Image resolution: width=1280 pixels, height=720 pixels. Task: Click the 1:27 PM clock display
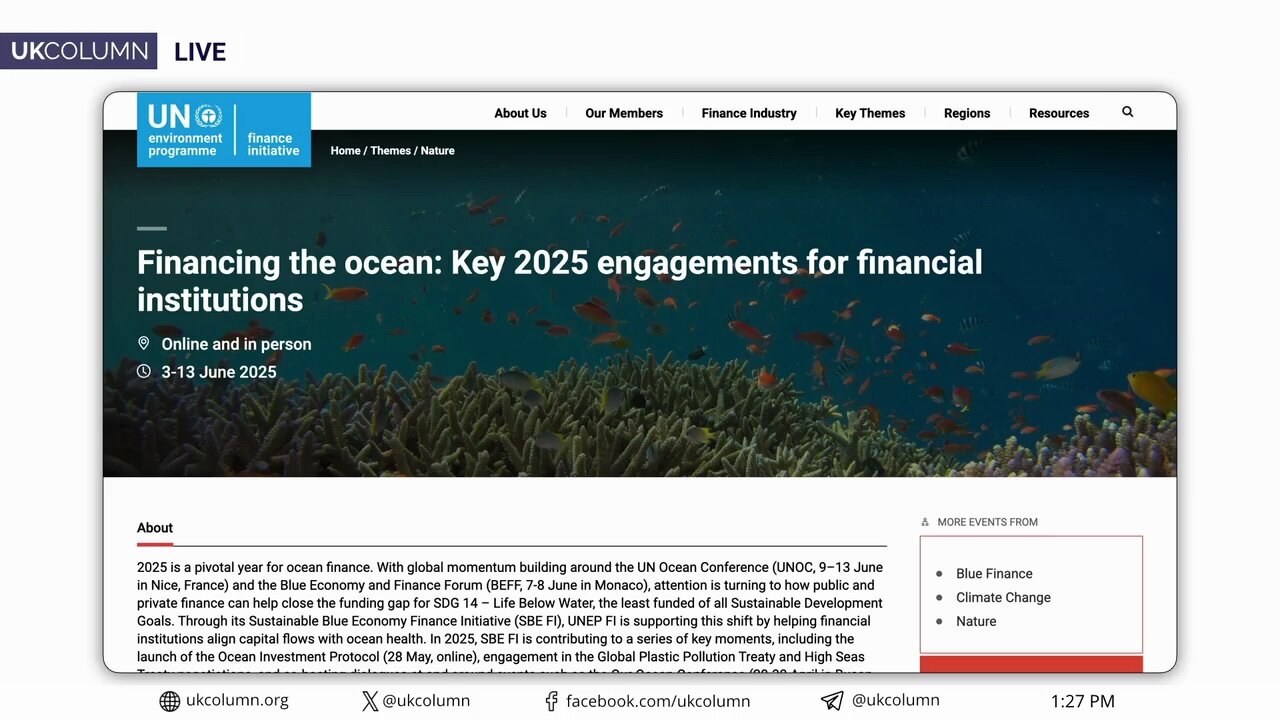(x=1083, y=701)
